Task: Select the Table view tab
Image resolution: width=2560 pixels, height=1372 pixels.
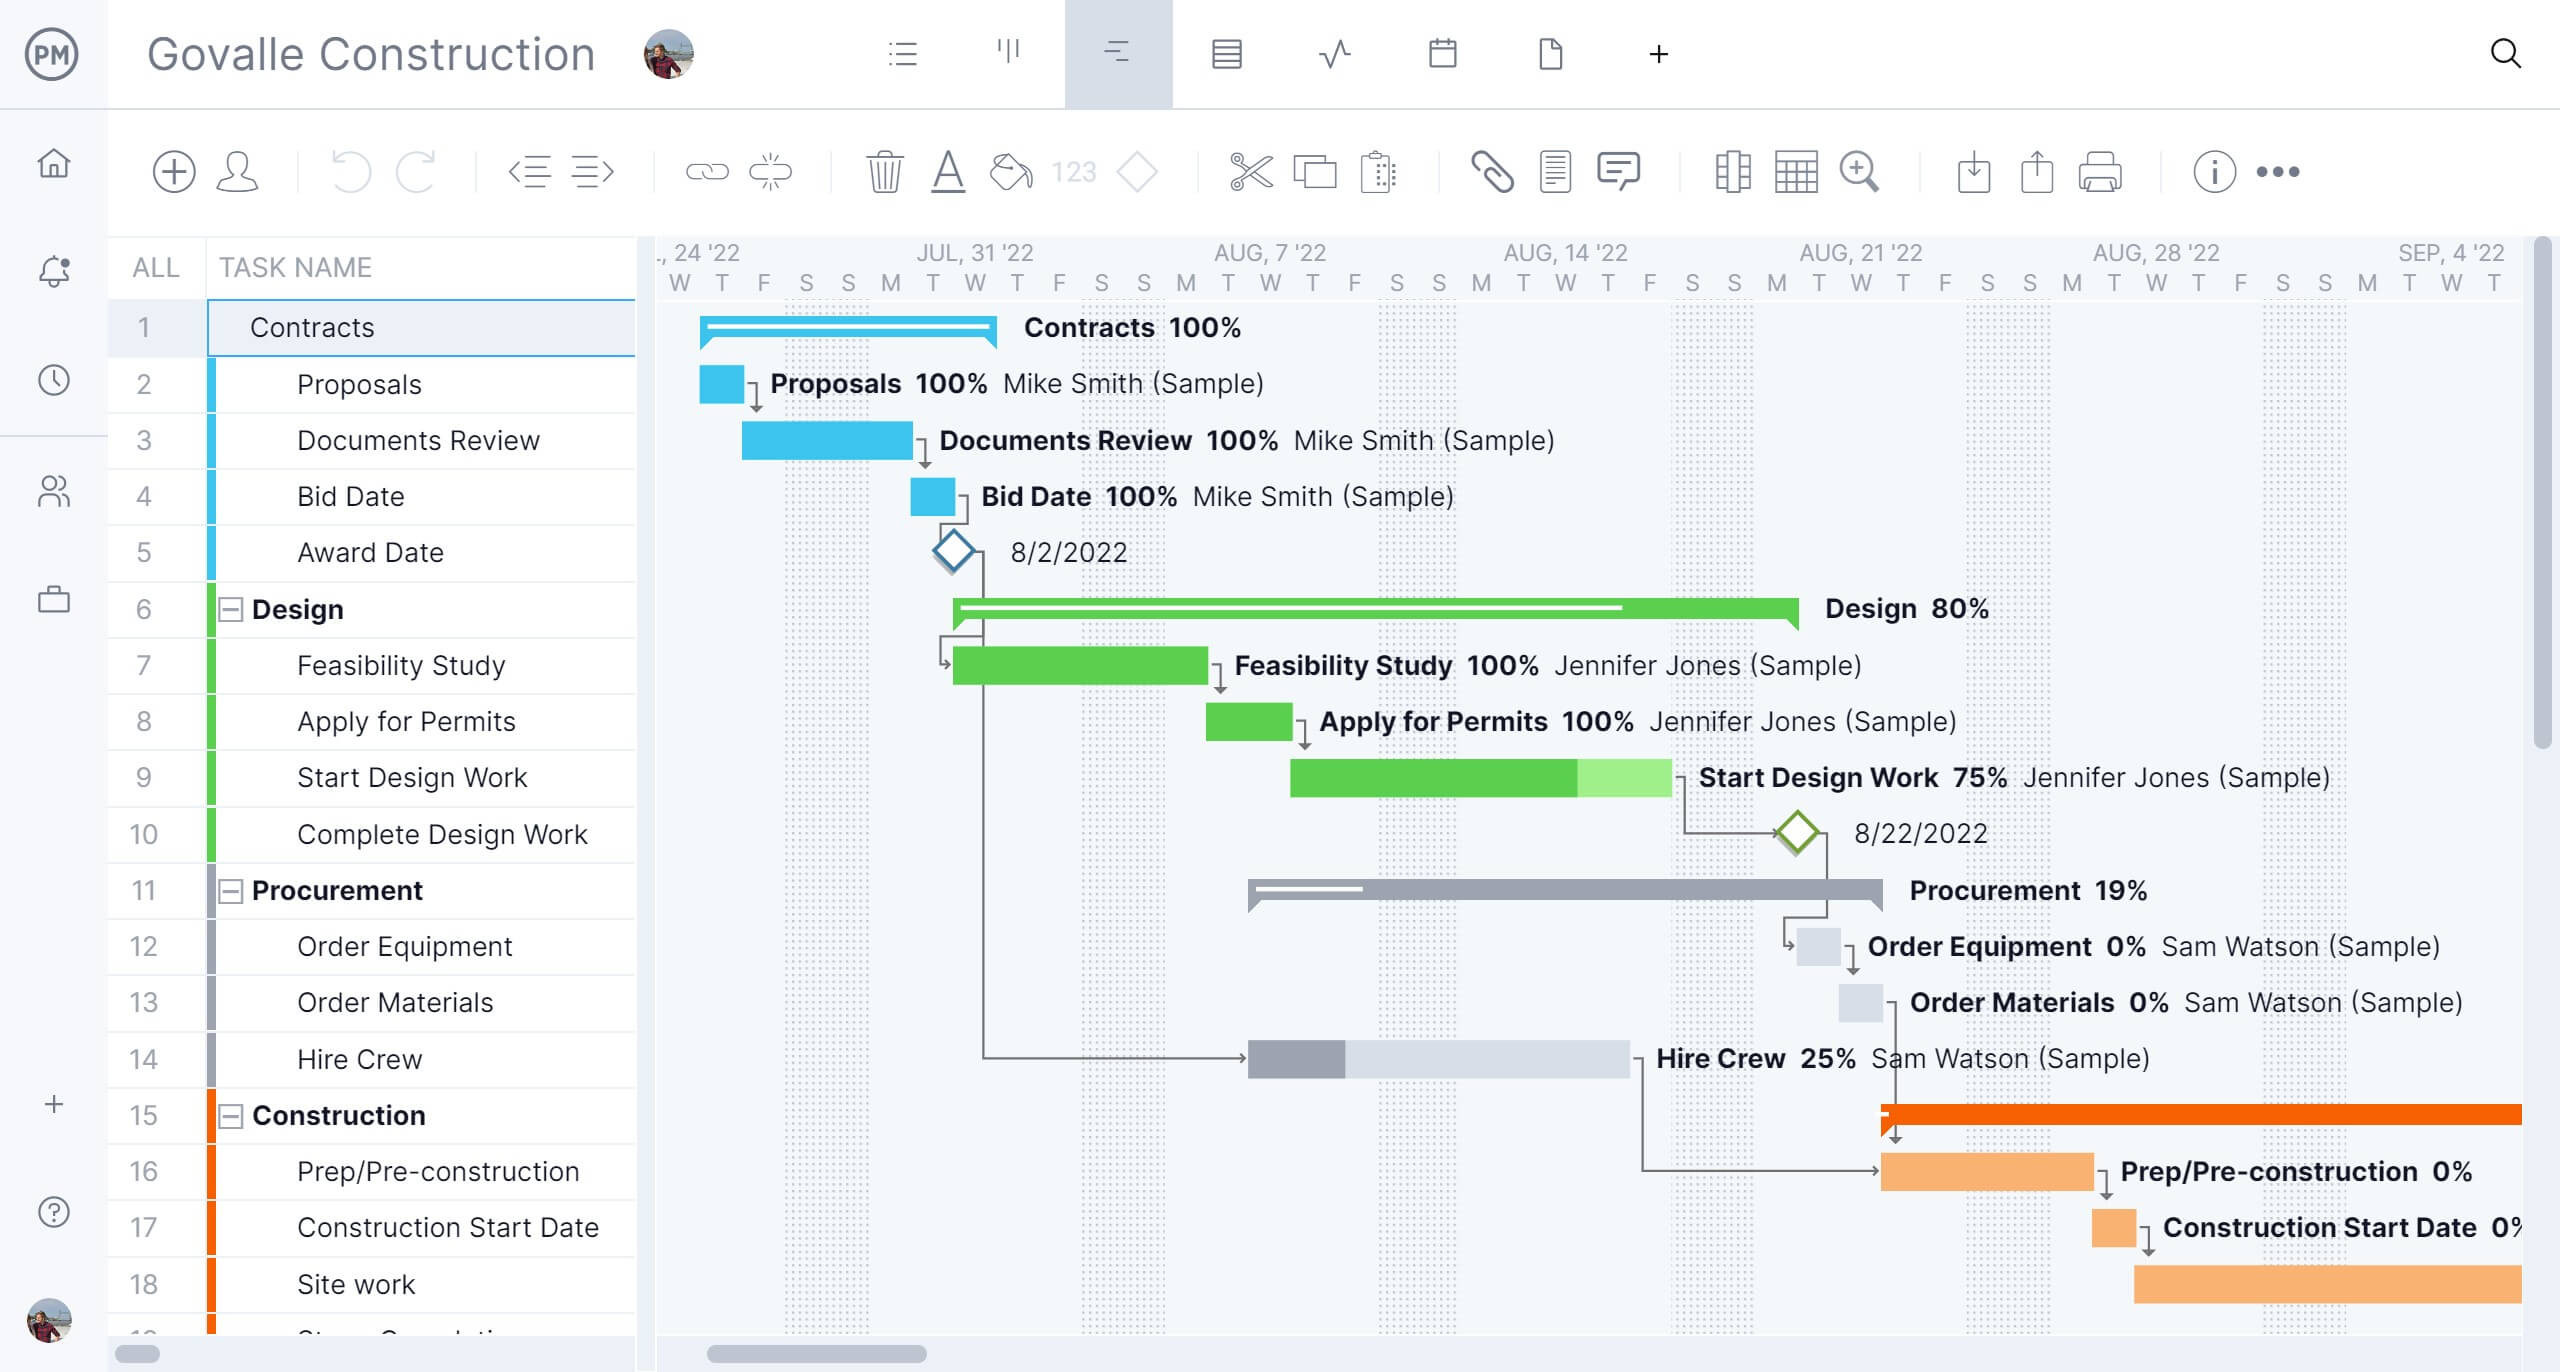Action: click(1228, 54)
